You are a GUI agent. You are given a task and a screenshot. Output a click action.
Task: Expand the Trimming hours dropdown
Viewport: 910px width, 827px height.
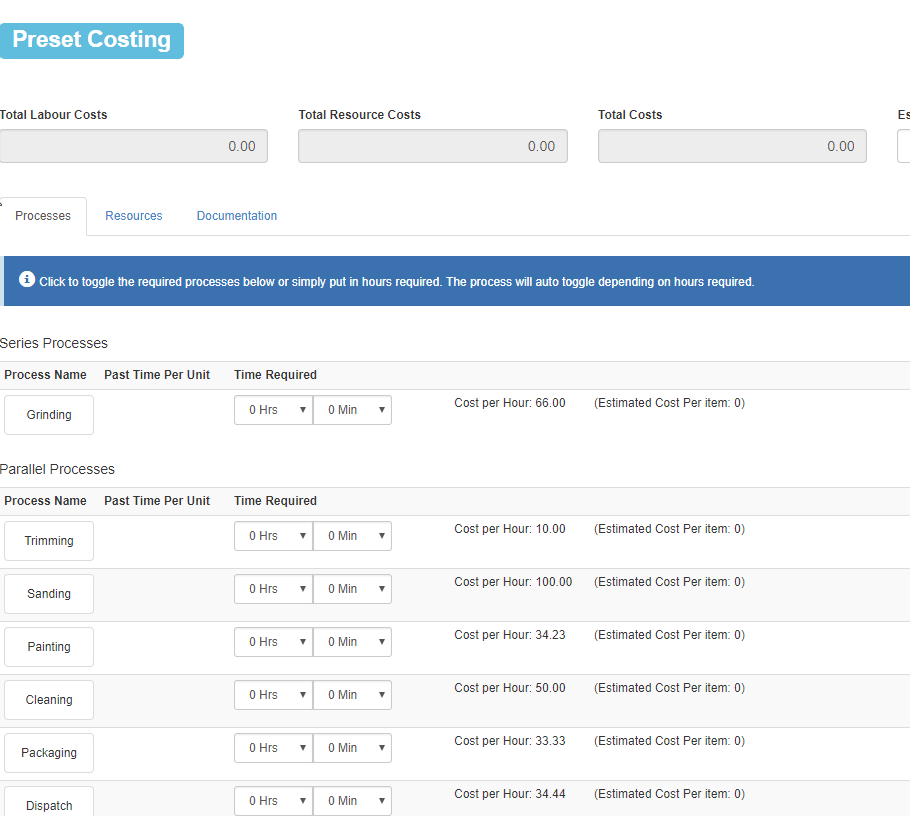(273, 536)
